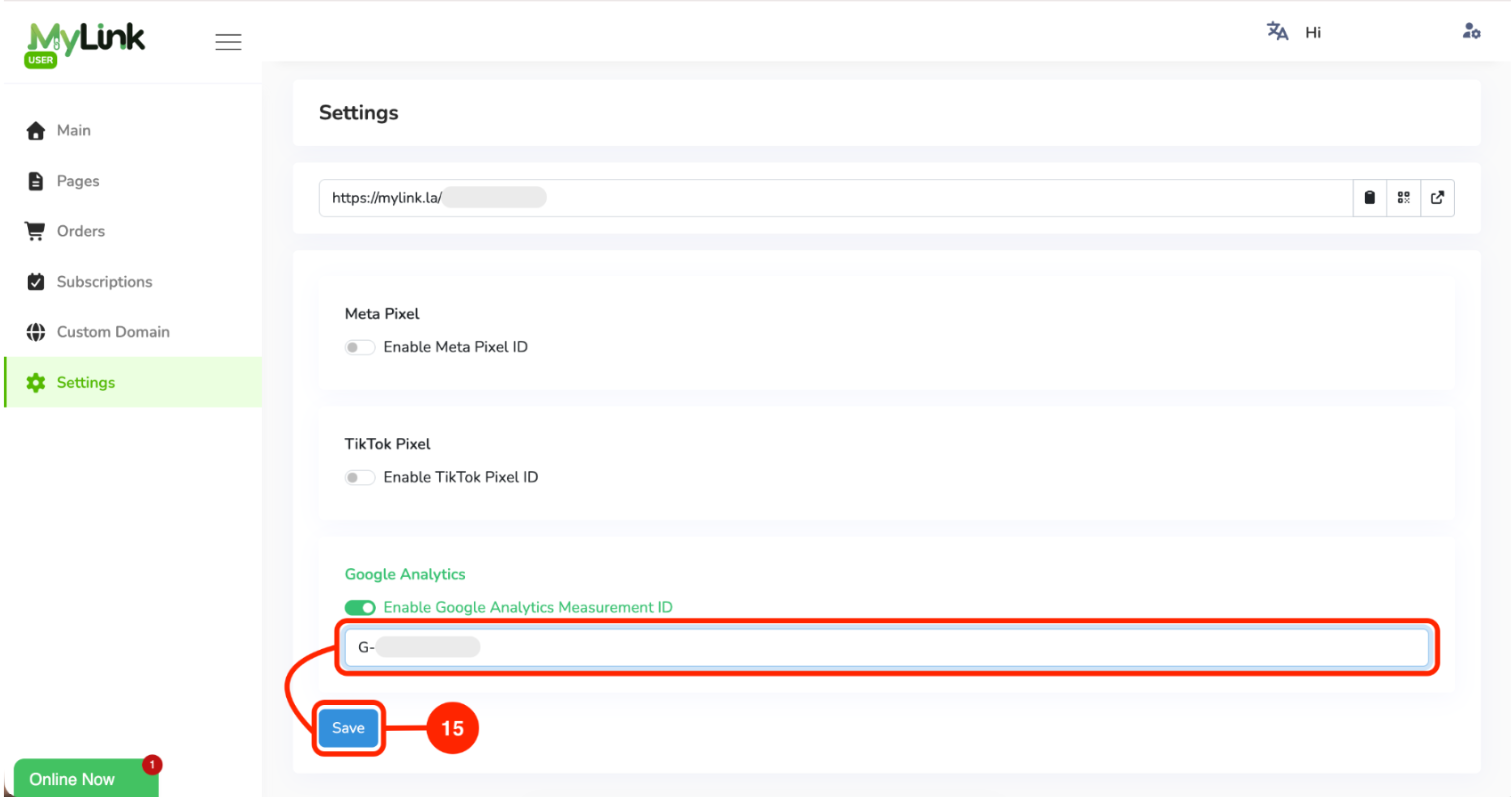Click the chat notification badge
Screen dimensions: 1511x797
[x=152, y=765]
